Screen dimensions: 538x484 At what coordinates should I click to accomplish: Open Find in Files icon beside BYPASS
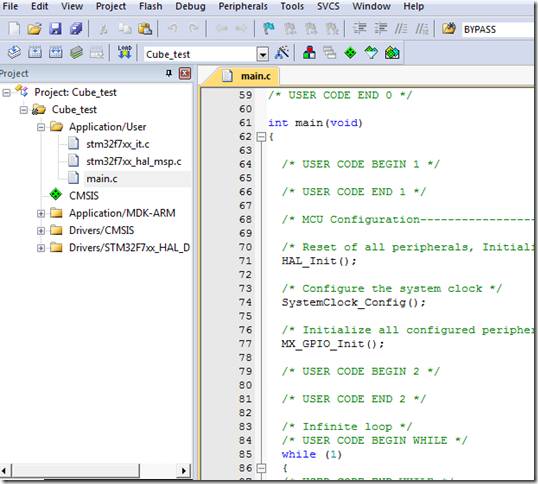point(448,29)
